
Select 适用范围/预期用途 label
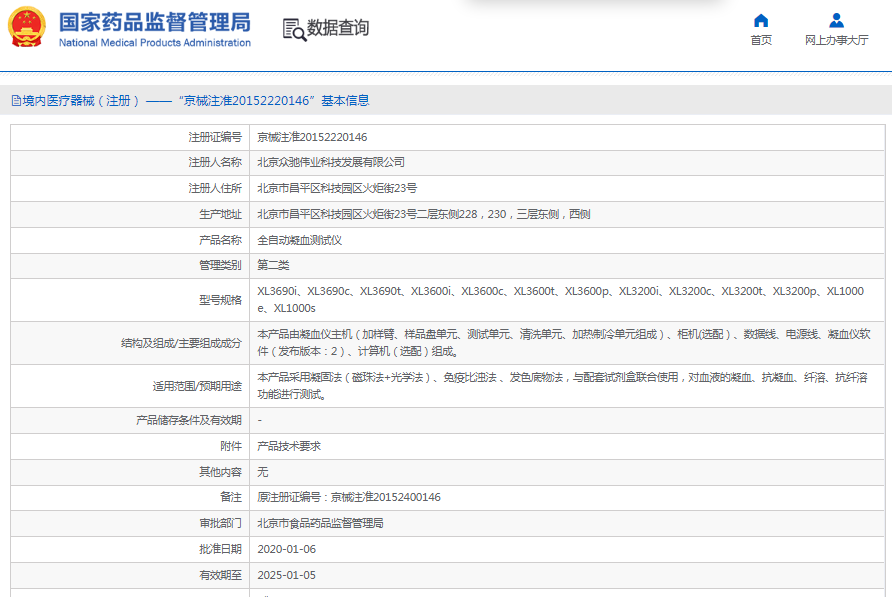point(197,386)
